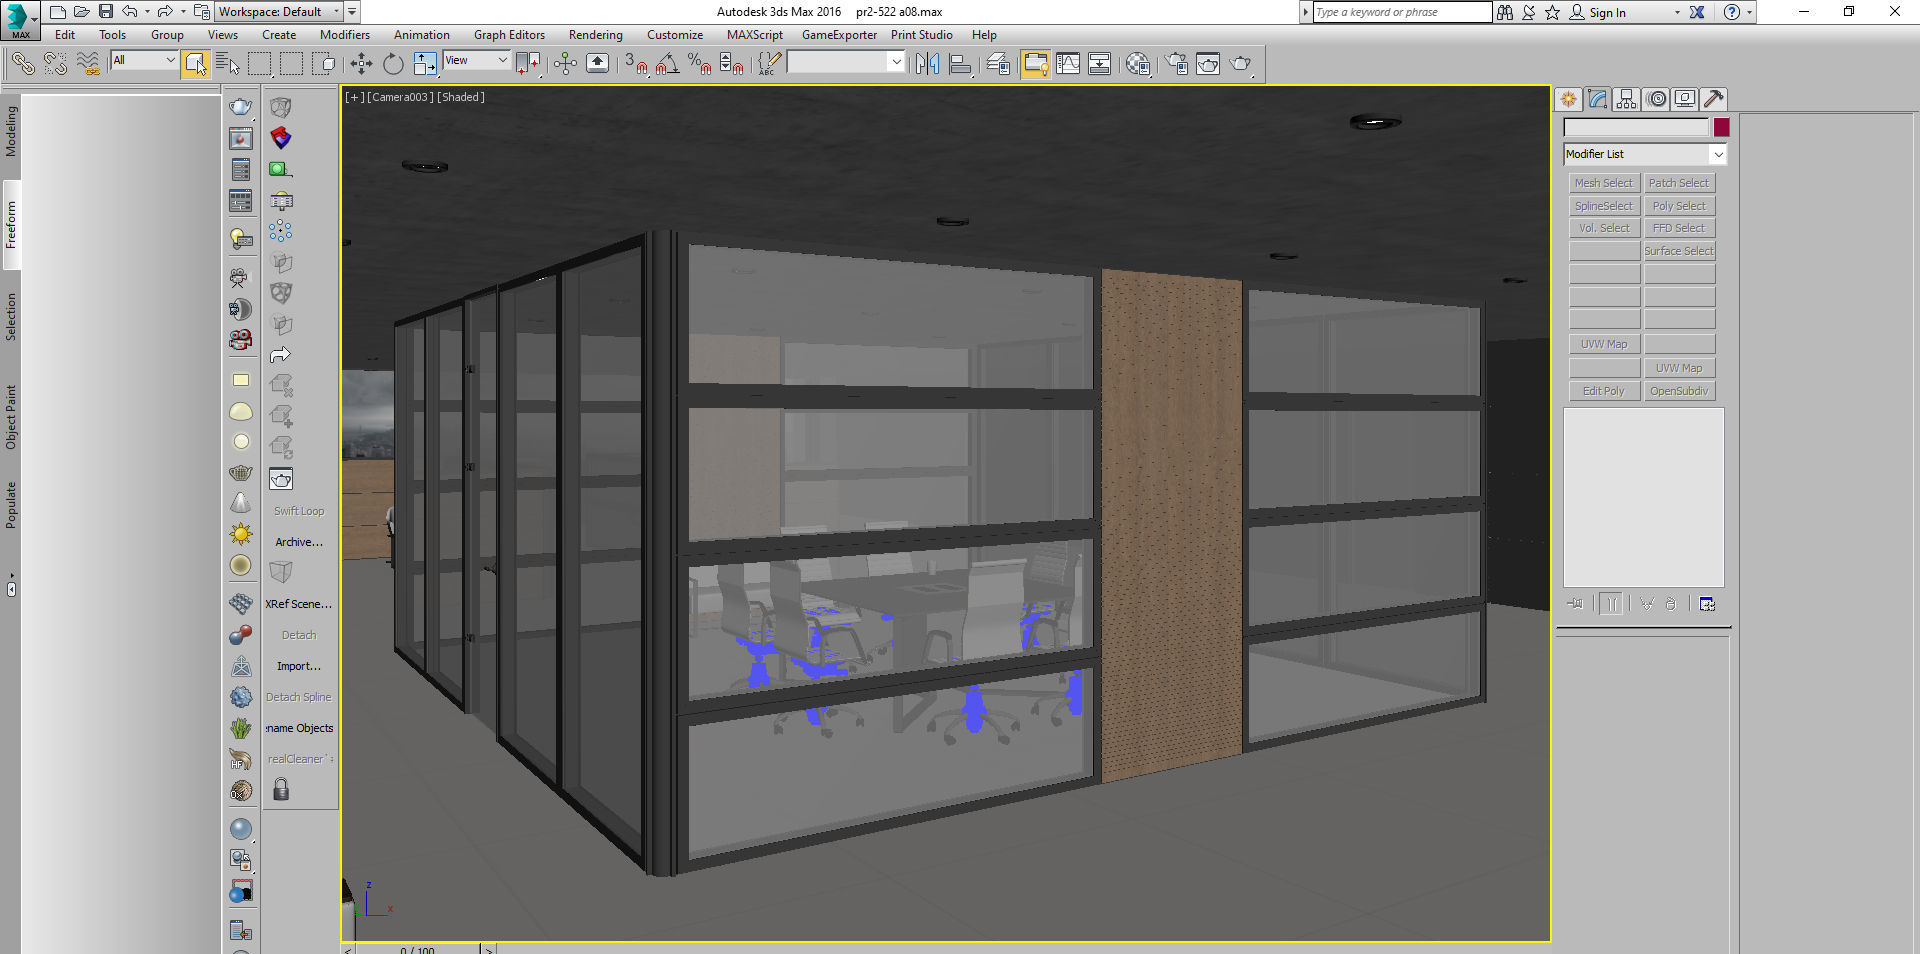The width and height of the screenshot is (1920, 954).
Task: Click the XRef Scene... button
Action: point(299,604)
